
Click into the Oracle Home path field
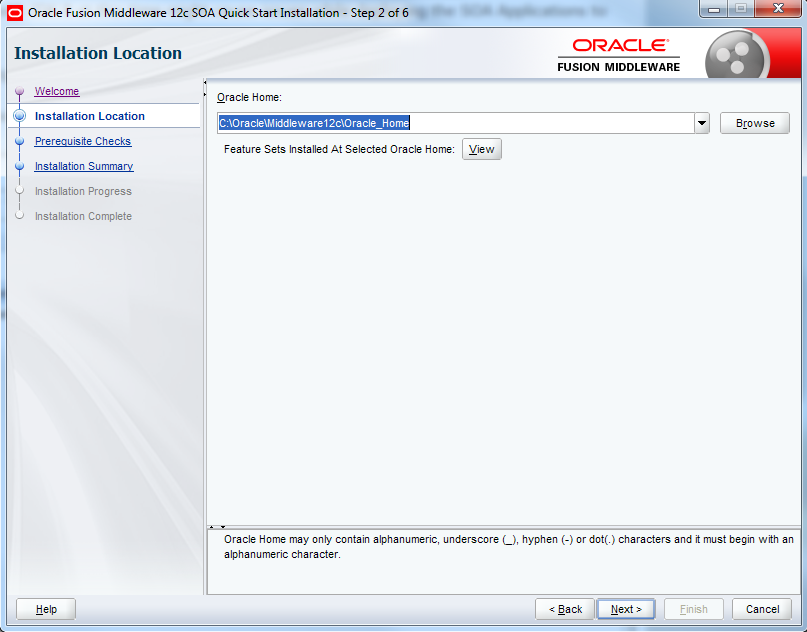click(455, 123)
